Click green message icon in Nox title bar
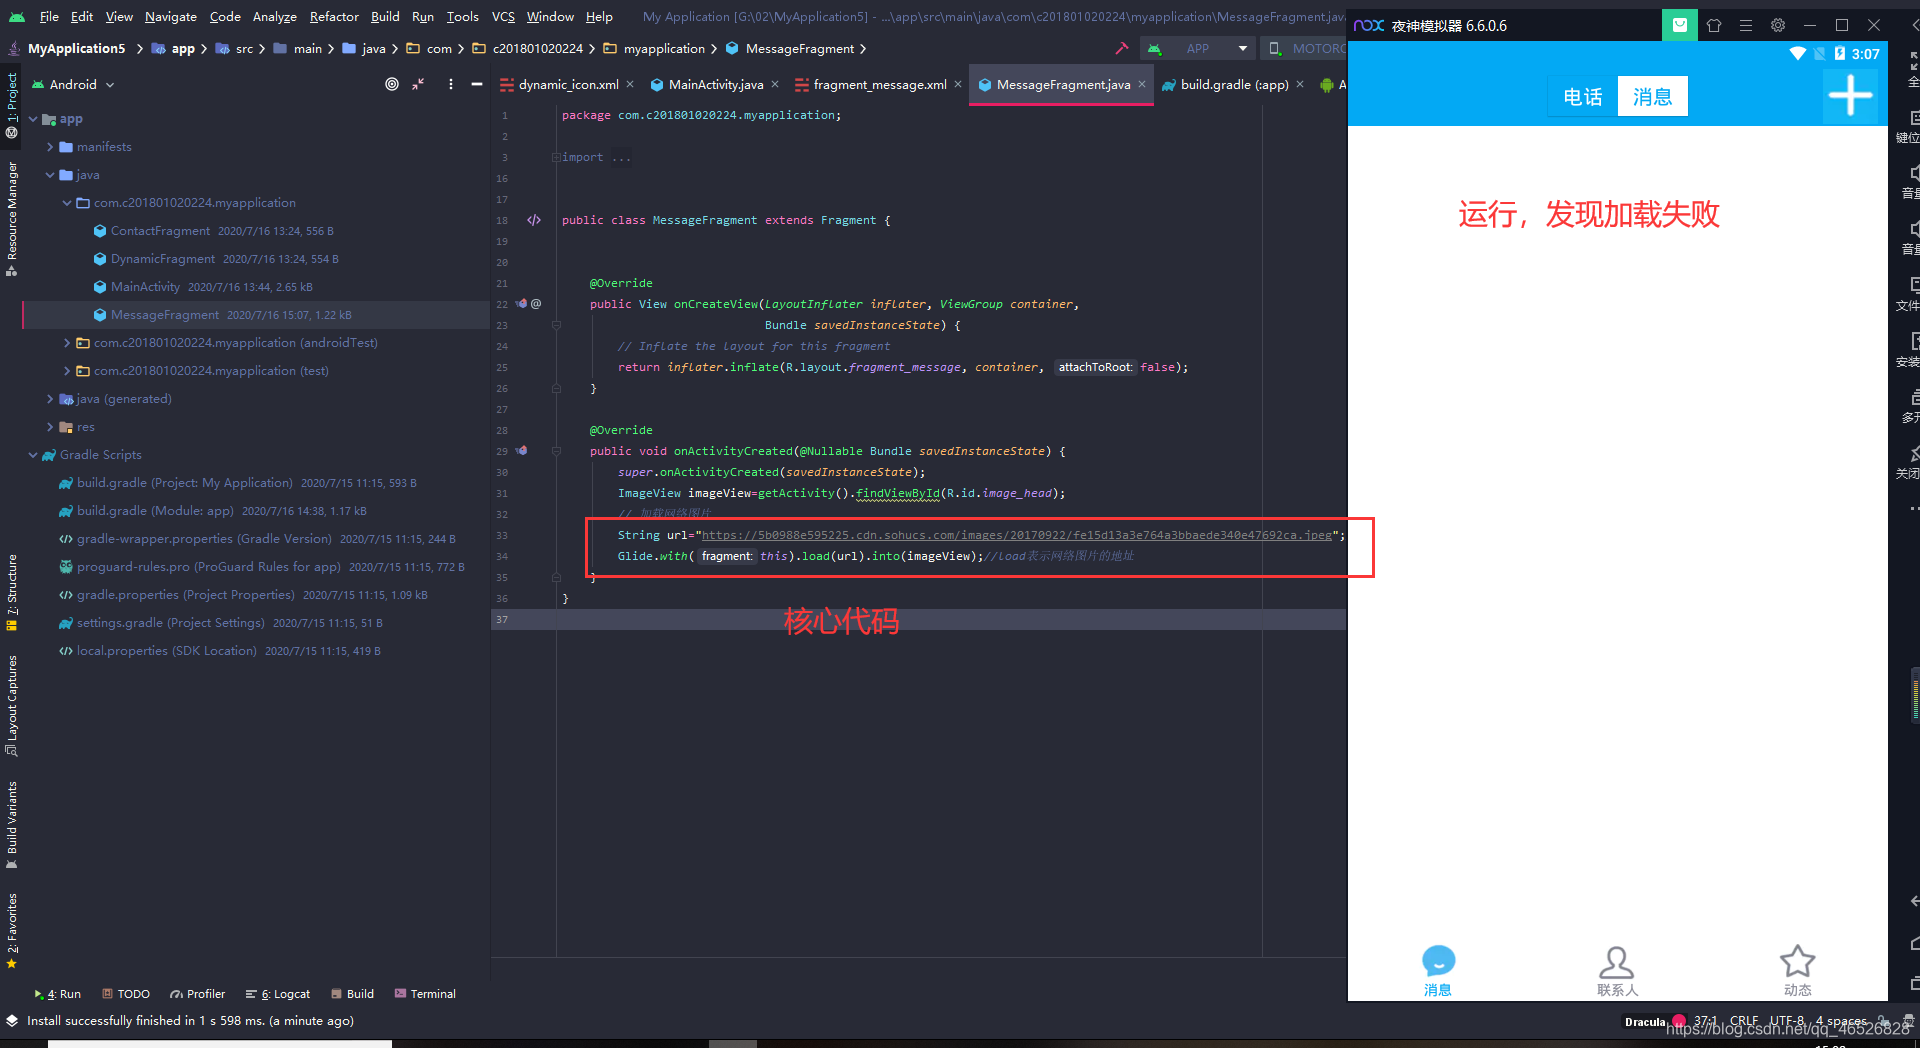Viewport: 1920px width, 1048px height. 1679,25
